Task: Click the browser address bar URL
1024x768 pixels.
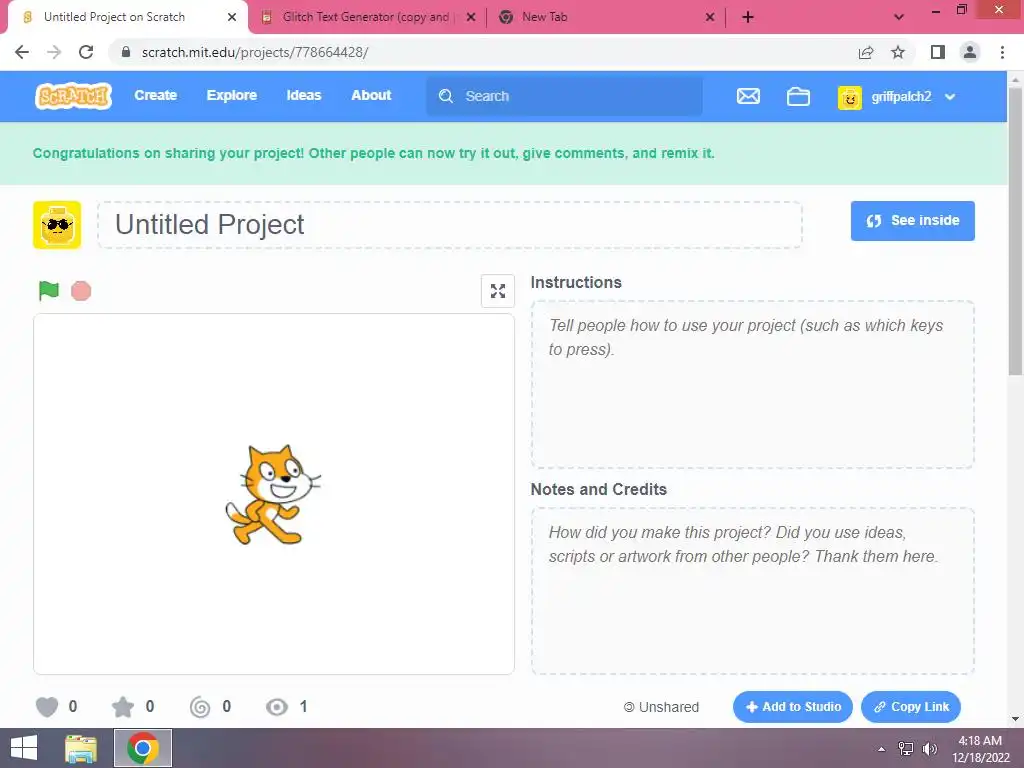Action: 255,52
